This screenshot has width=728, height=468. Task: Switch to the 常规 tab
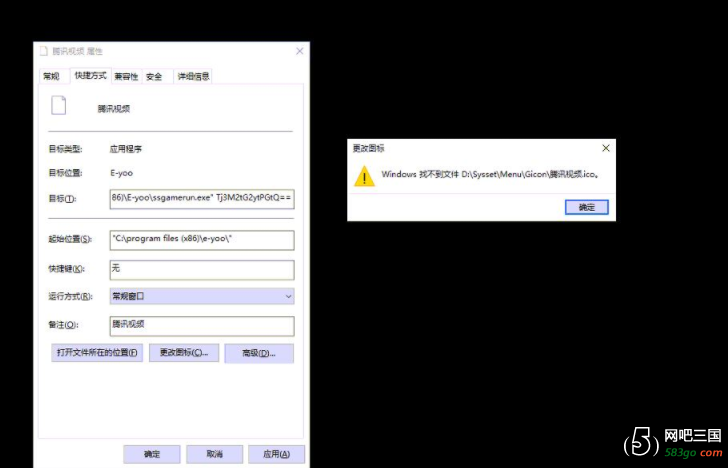(52, 77)
